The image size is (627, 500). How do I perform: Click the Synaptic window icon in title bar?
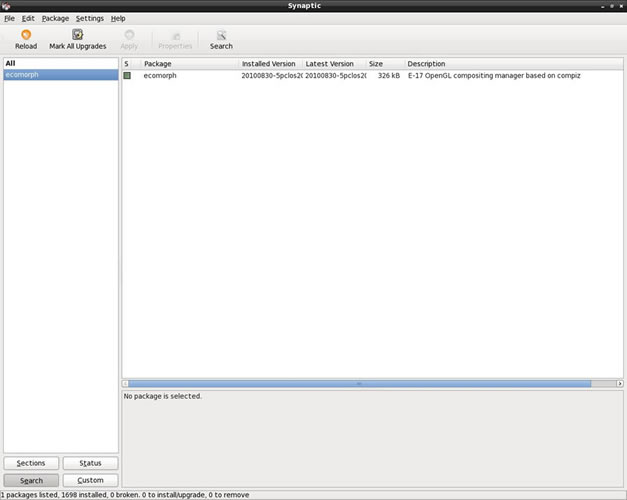point(6,6)
